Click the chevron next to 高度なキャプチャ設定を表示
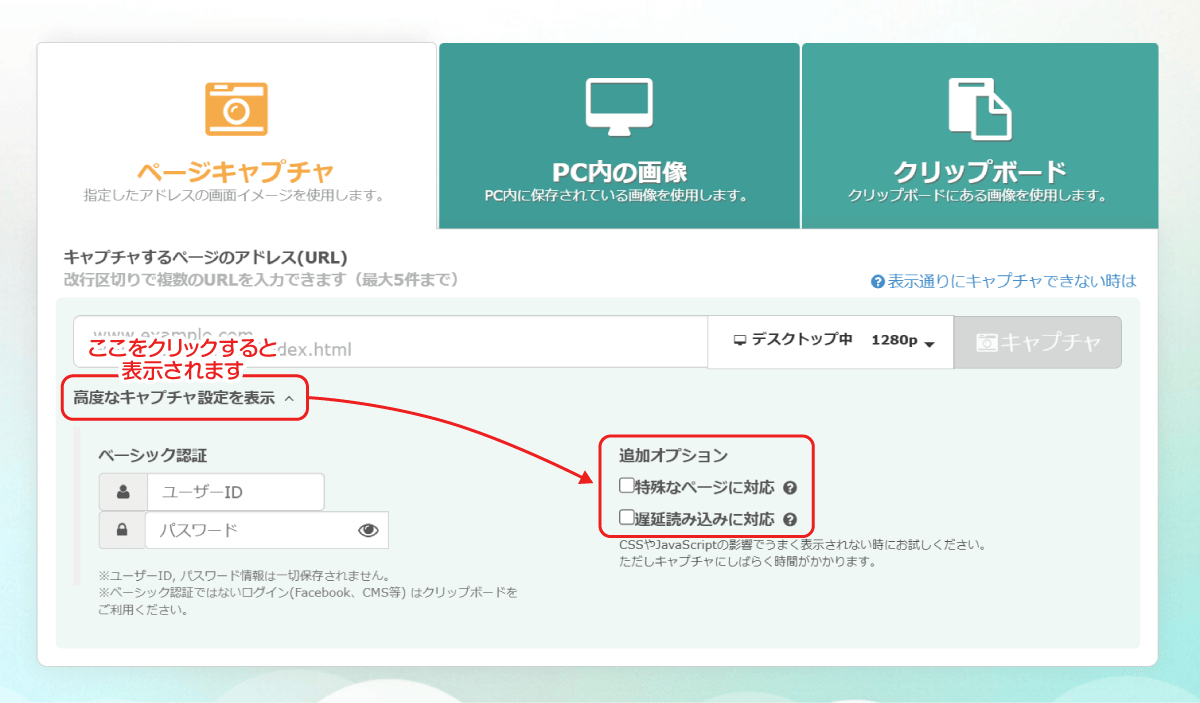Screen dimensions: 1200x703 289,397
